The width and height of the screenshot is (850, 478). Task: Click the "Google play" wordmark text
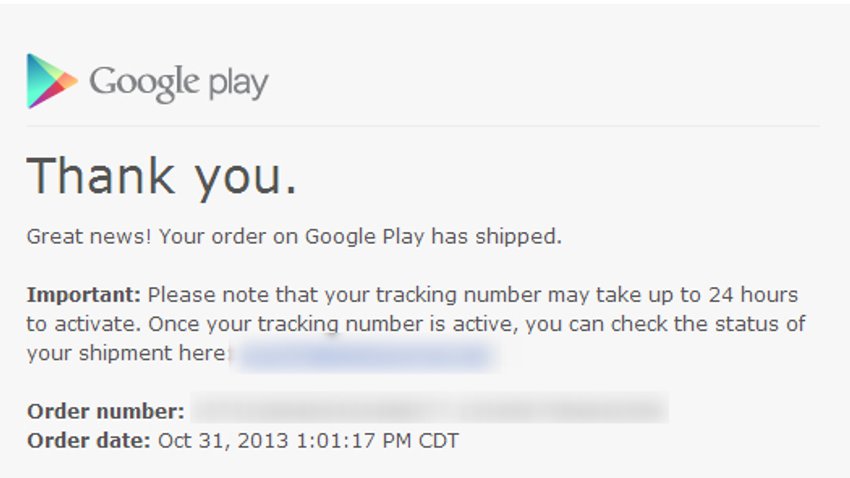[179, 83]
